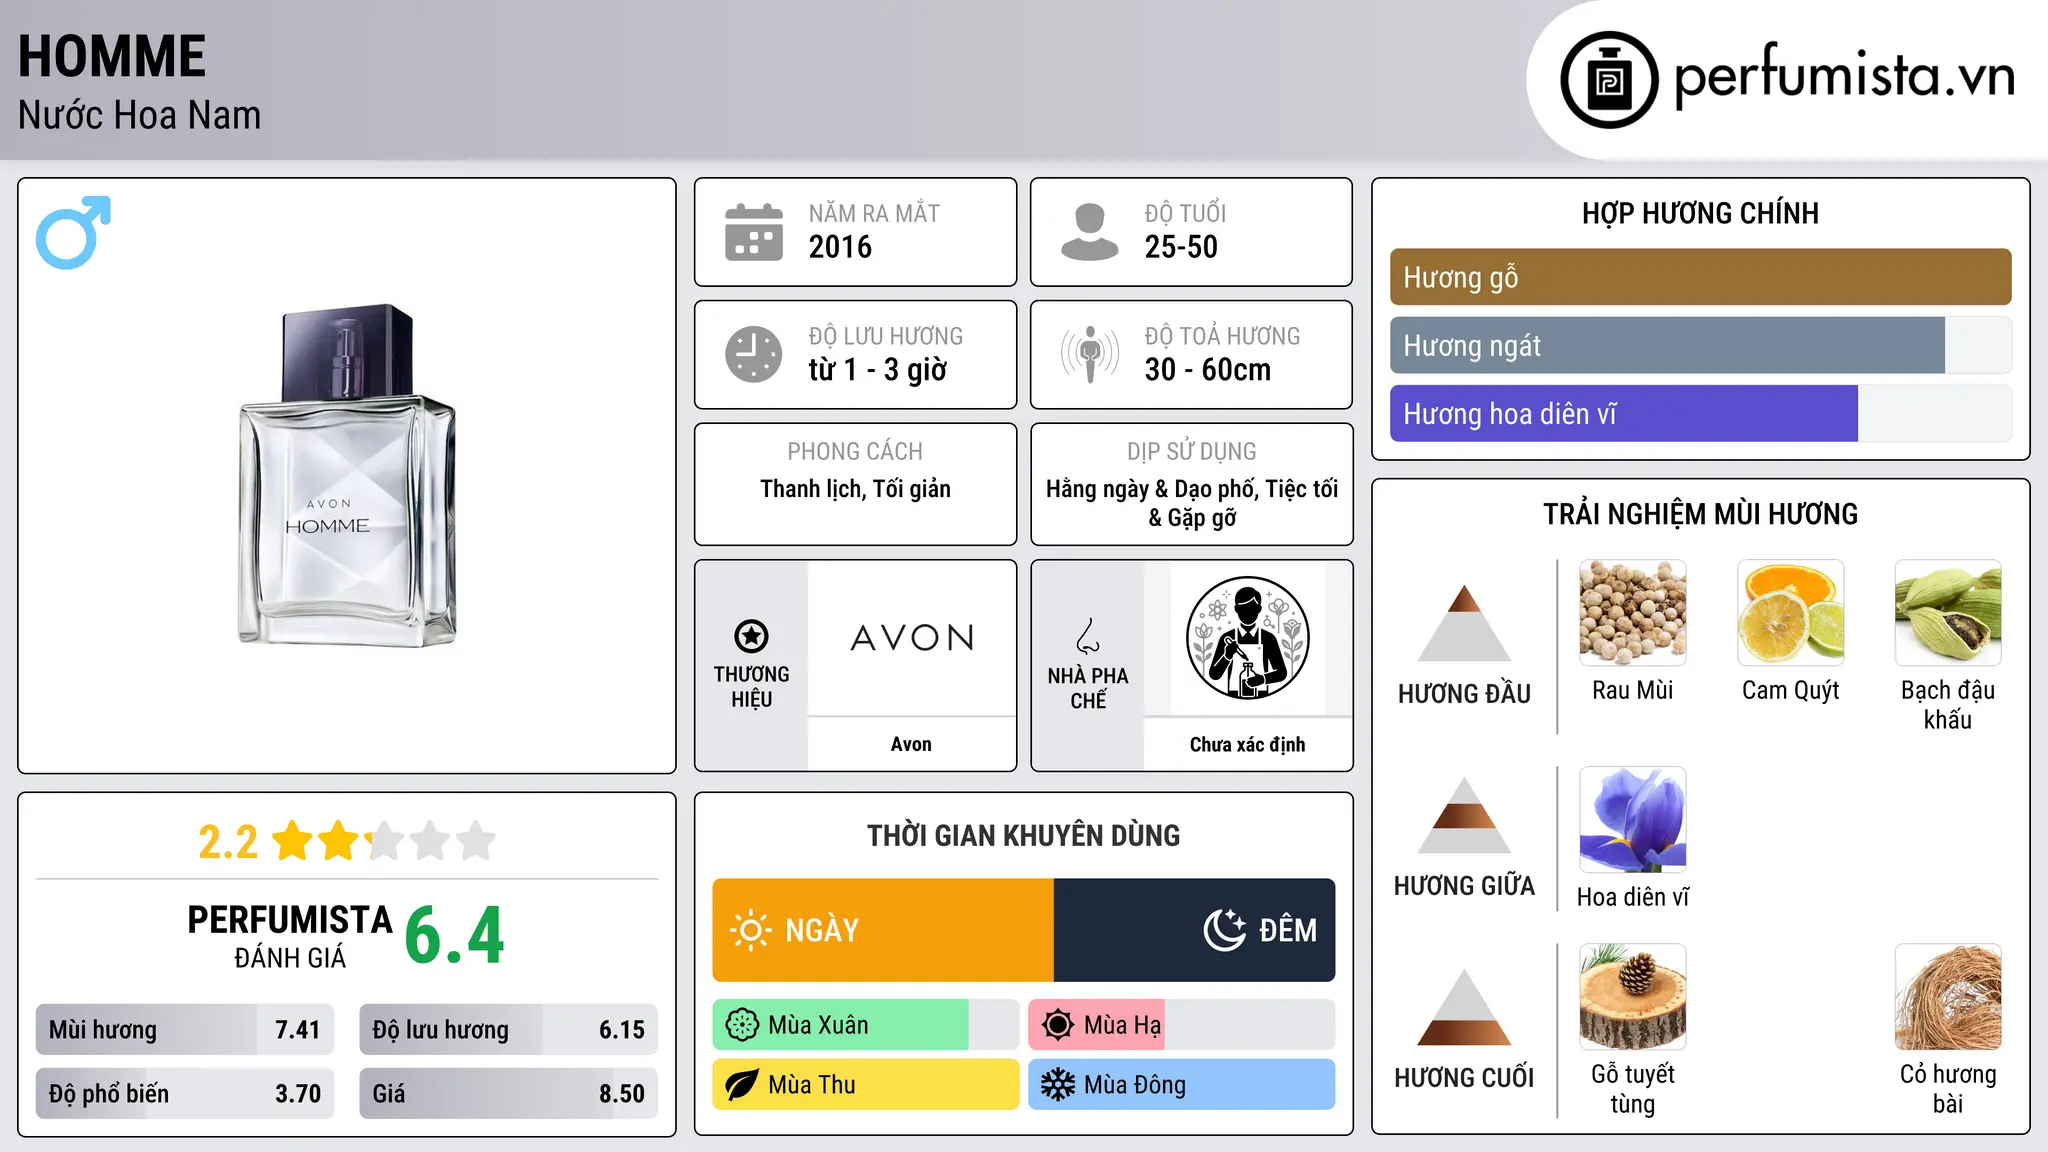This screenshot has height=1152, width=2048.
Task: Click the Giá score value 8.50
Action: click(622, 1094)
